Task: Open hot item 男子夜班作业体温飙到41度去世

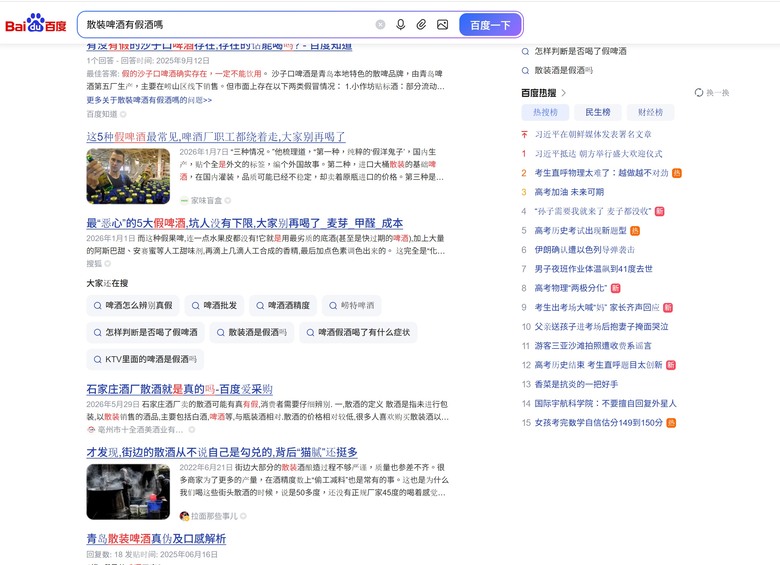Action: tap(593, 269)
